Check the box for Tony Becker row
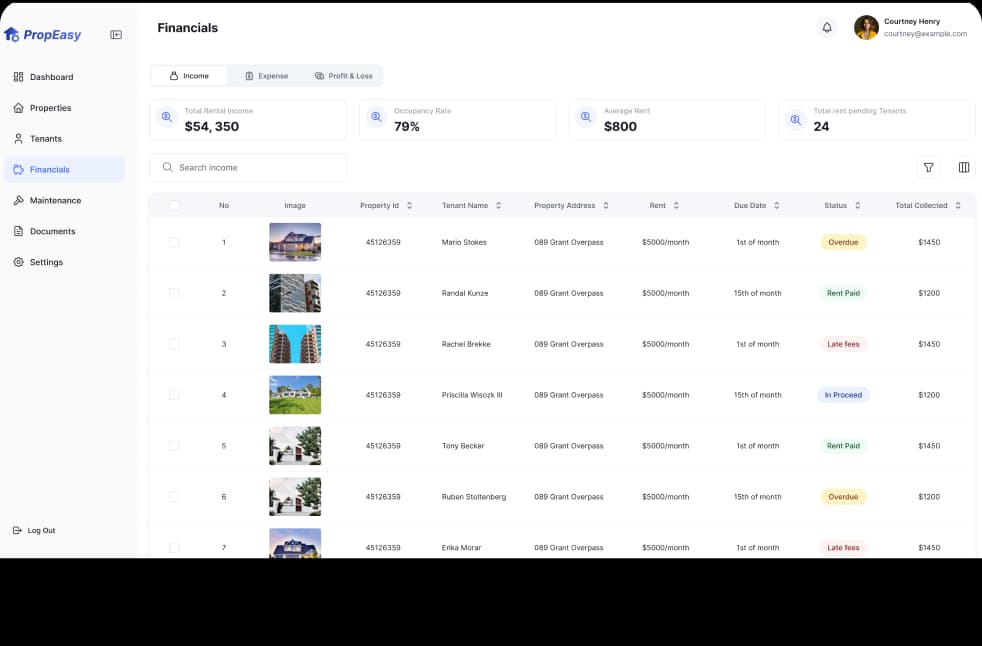 click(174, 445)
